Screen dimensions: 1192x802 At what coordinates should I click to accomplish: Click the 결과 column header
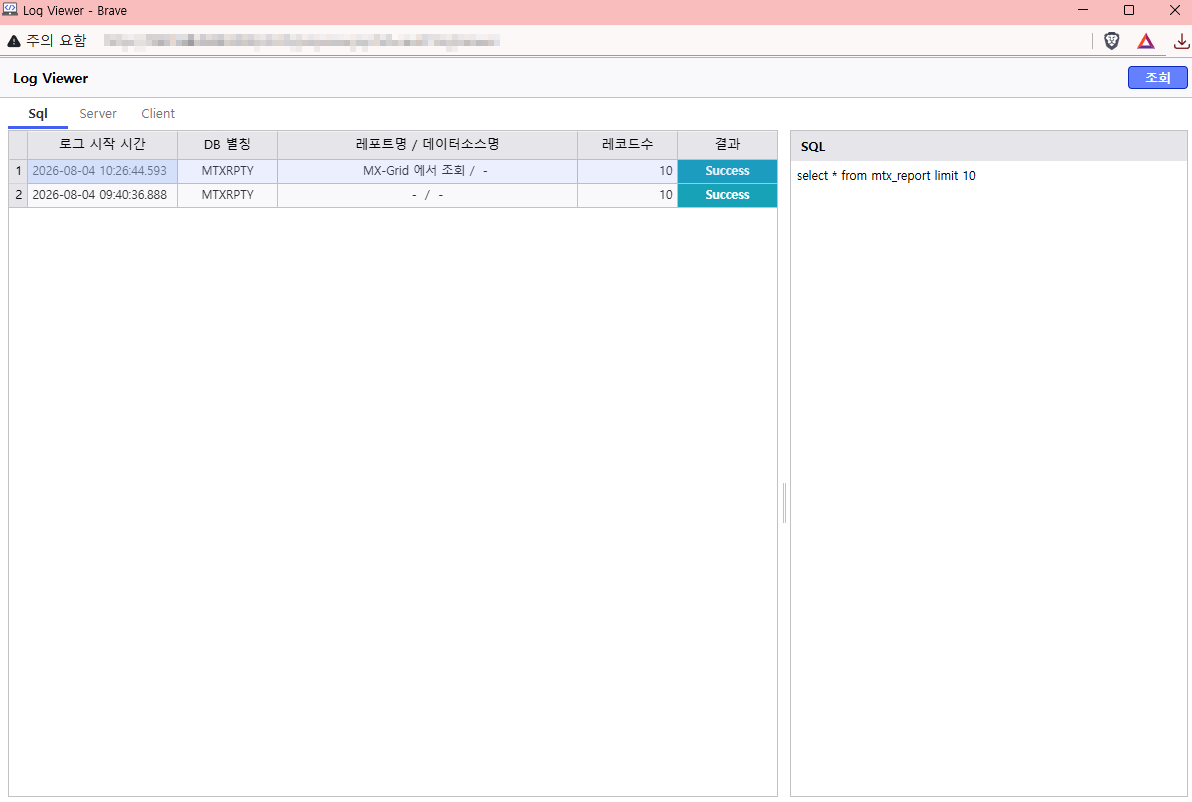point(728,144)
